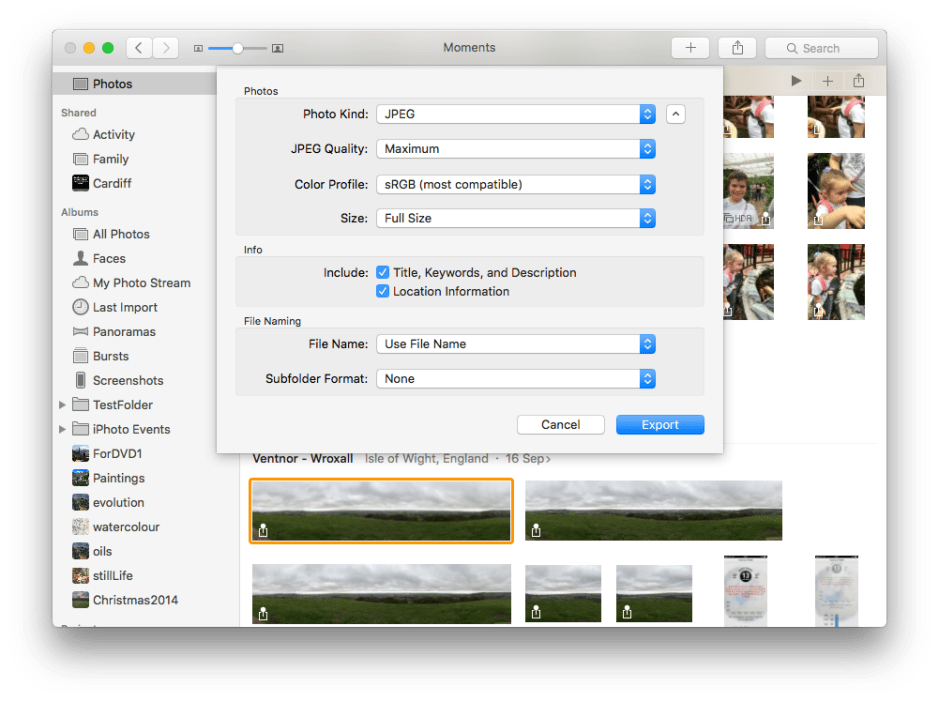Switch to the Photos library view

pyautogui.click(x=100, y=83)
